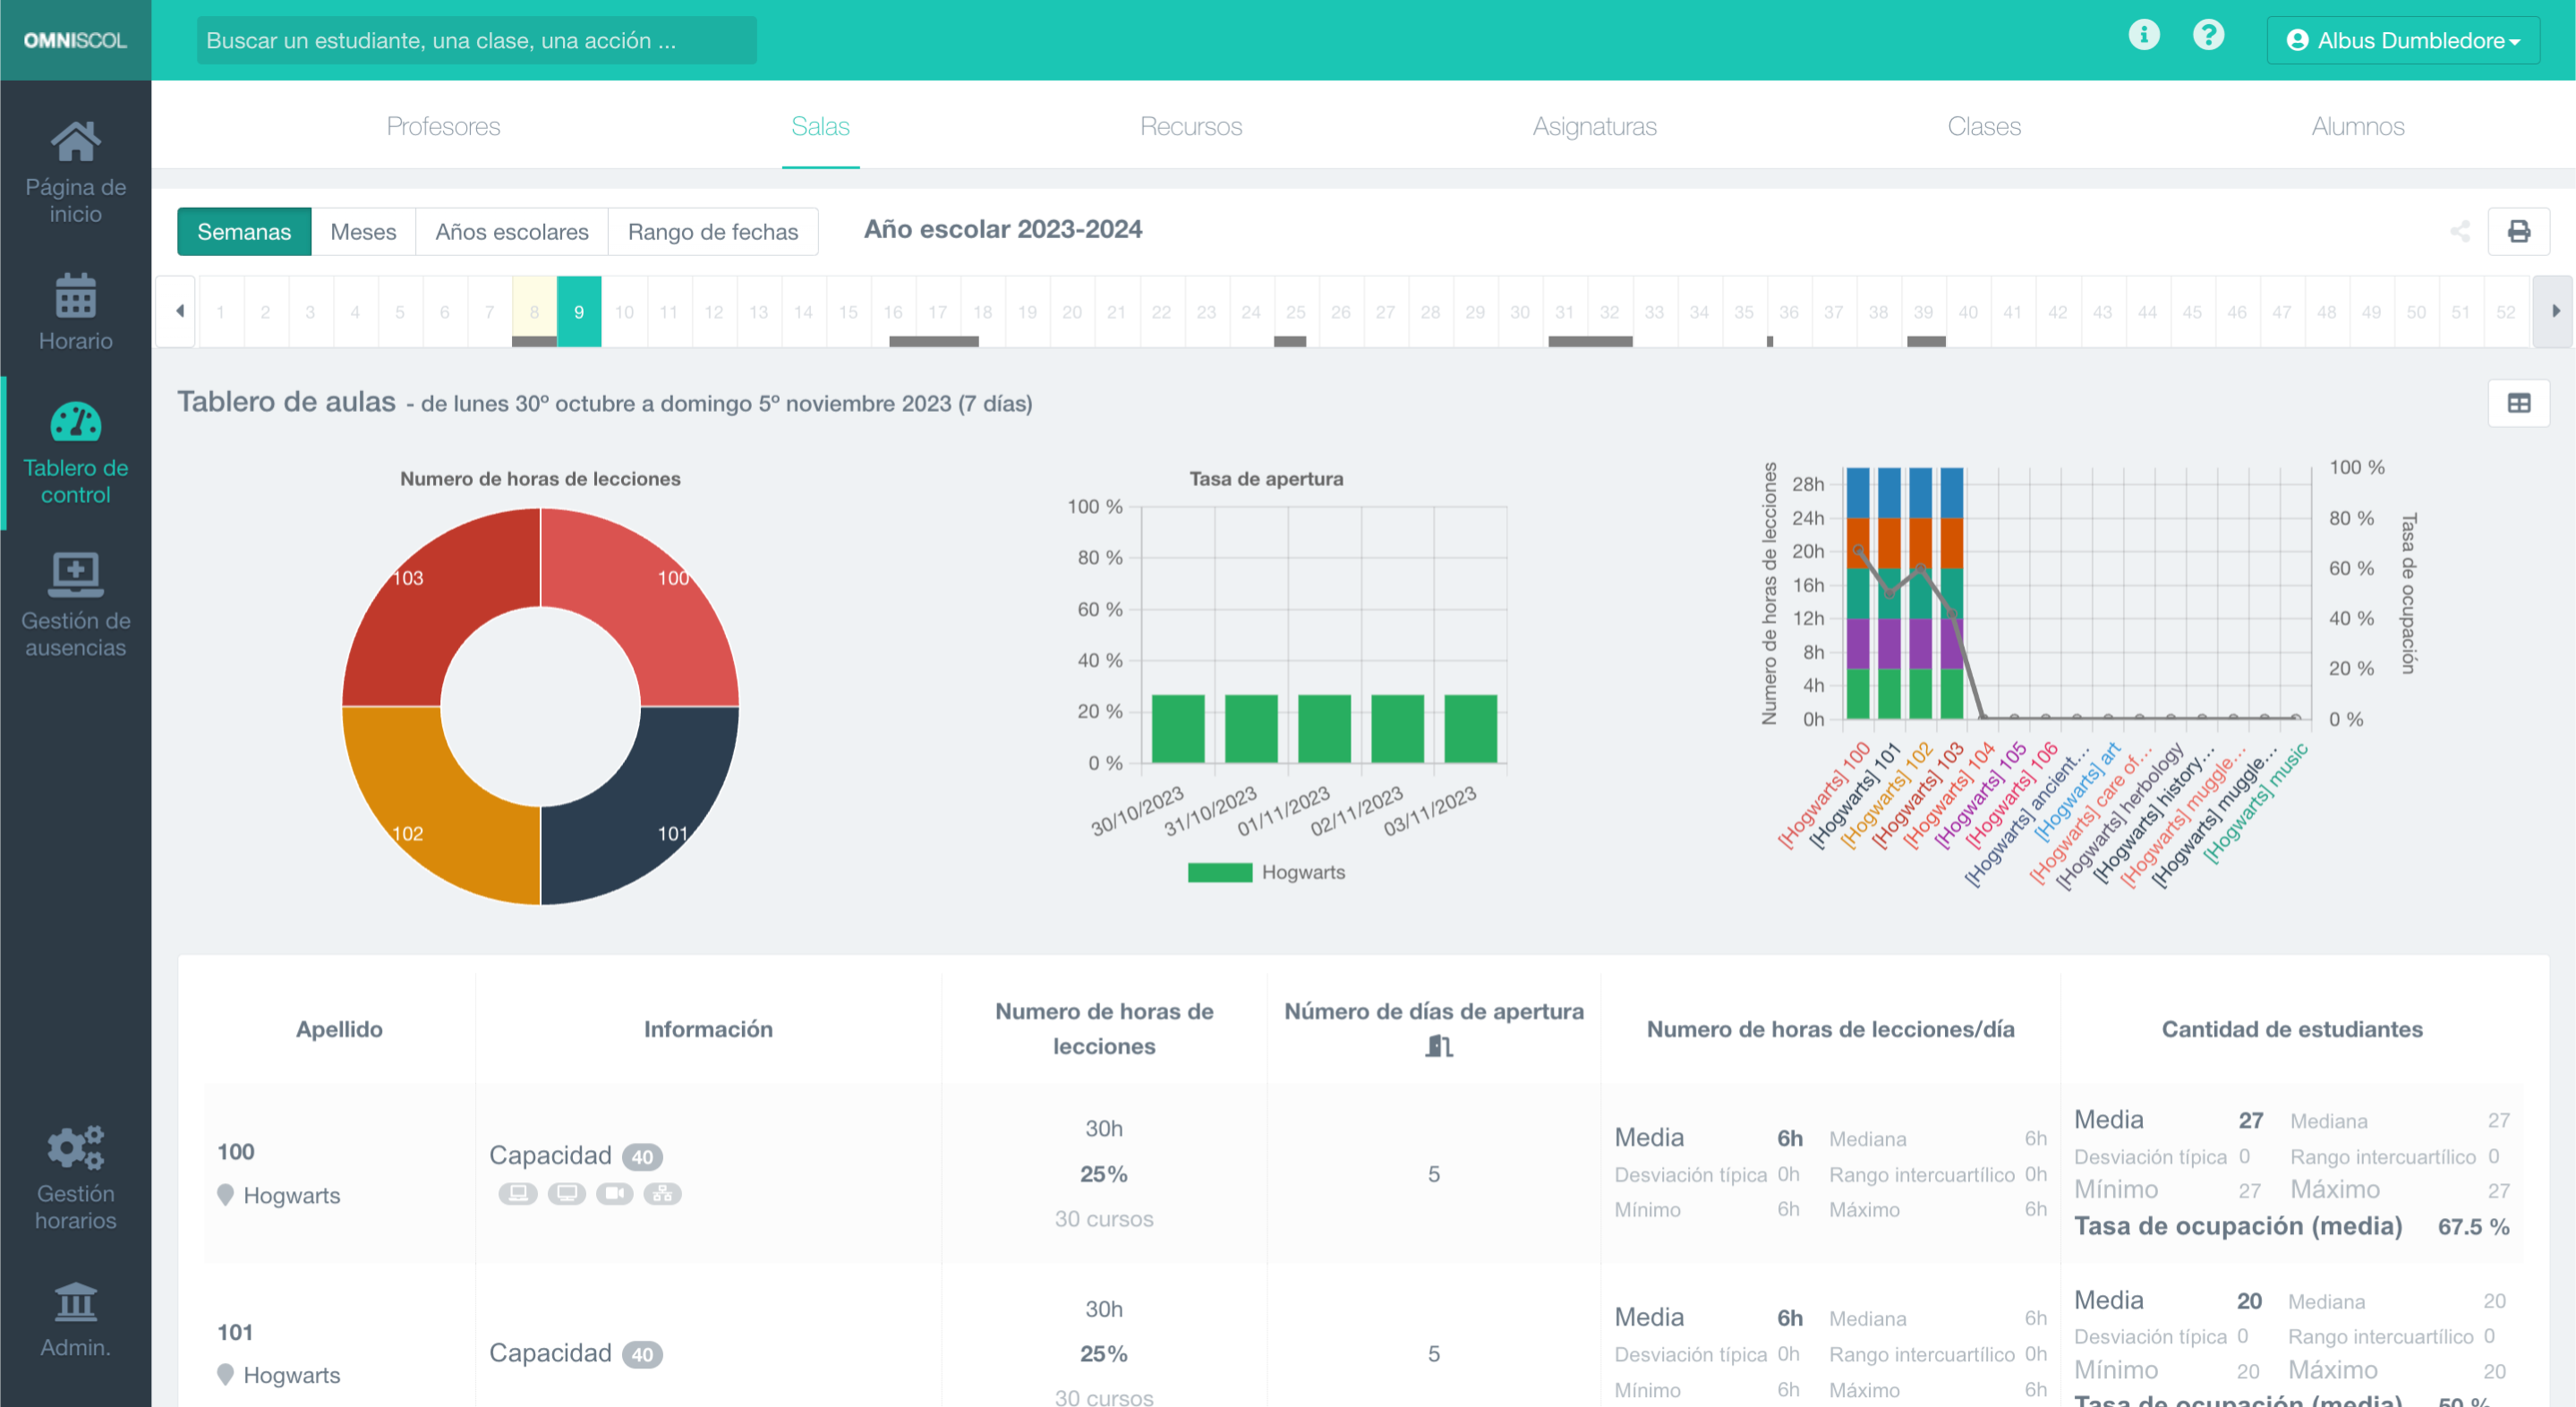Image resolution: width=2576 pixels, height=1407 pixels.
Task: Switch to table view layout icon
Action: [x=2518, y=403]
